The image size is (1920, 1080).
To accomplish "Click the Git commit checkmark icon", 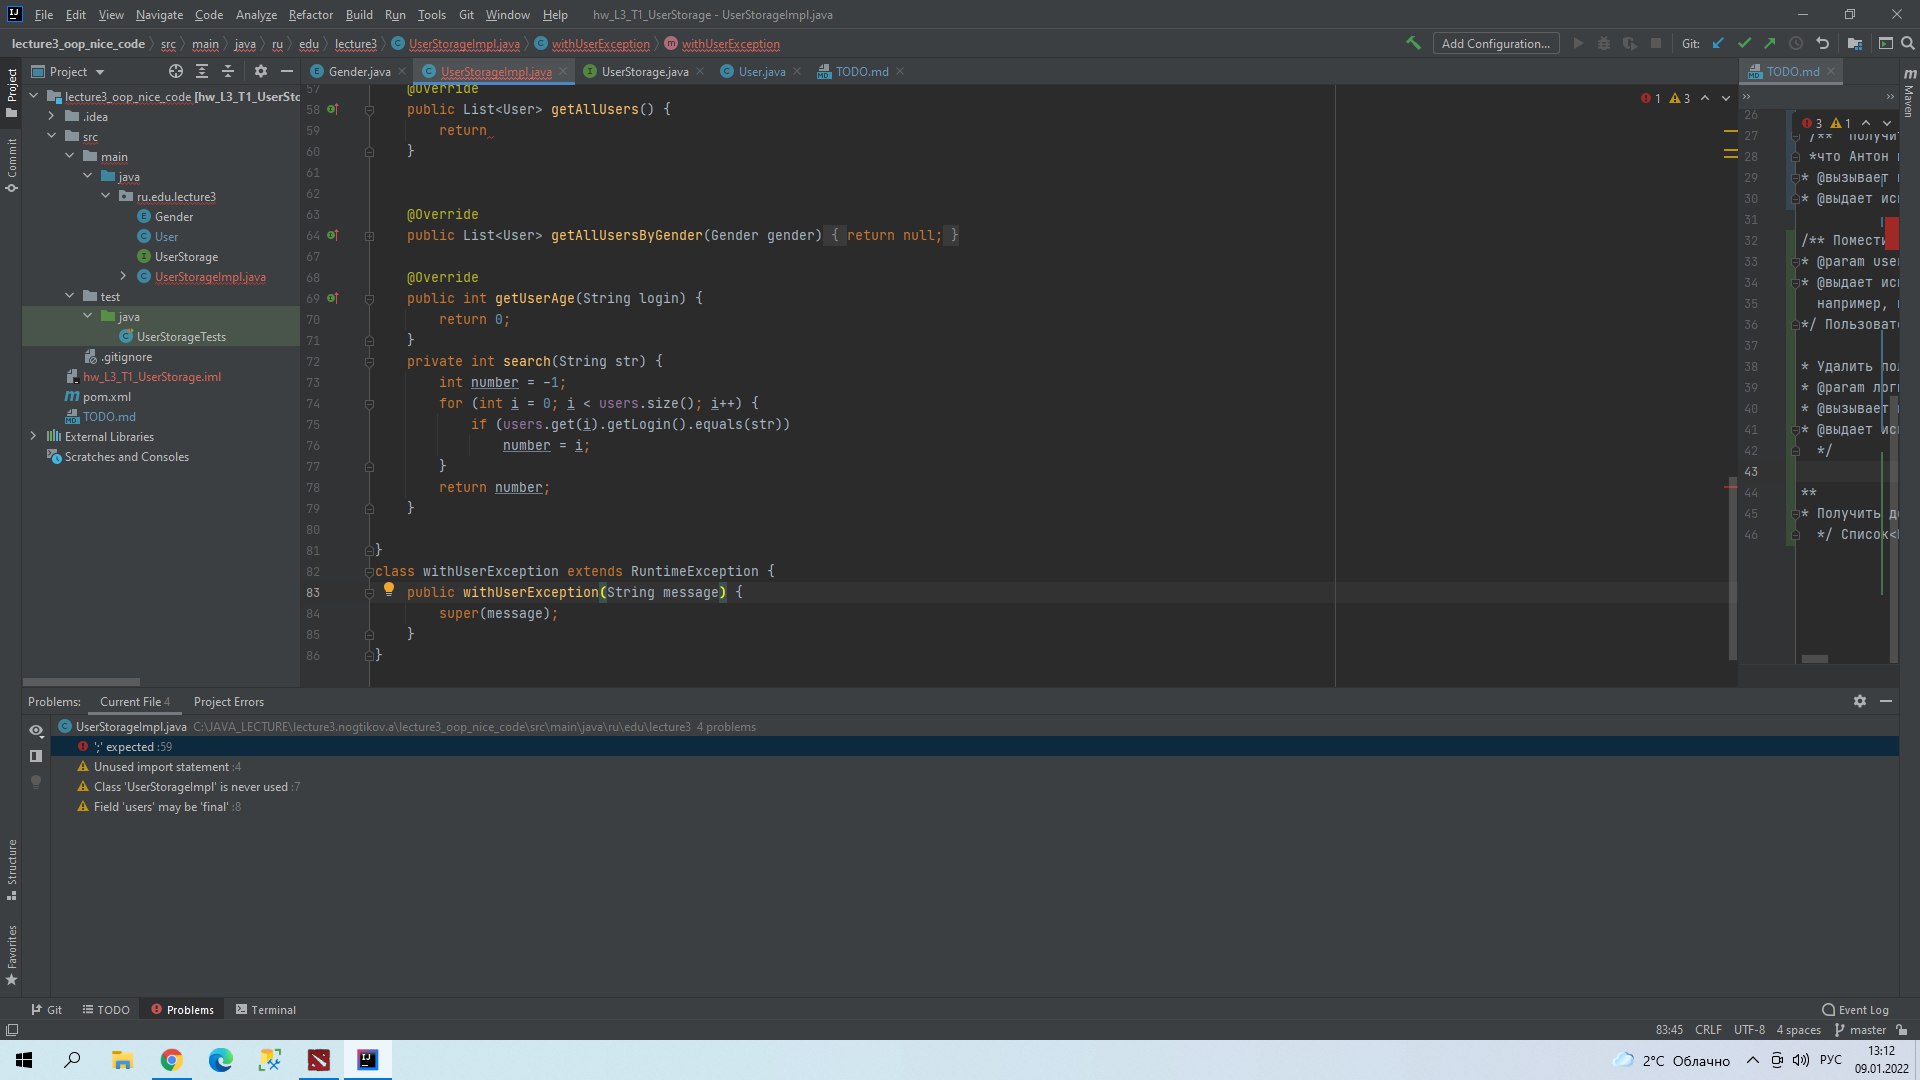I will [x=1744, y=43].
